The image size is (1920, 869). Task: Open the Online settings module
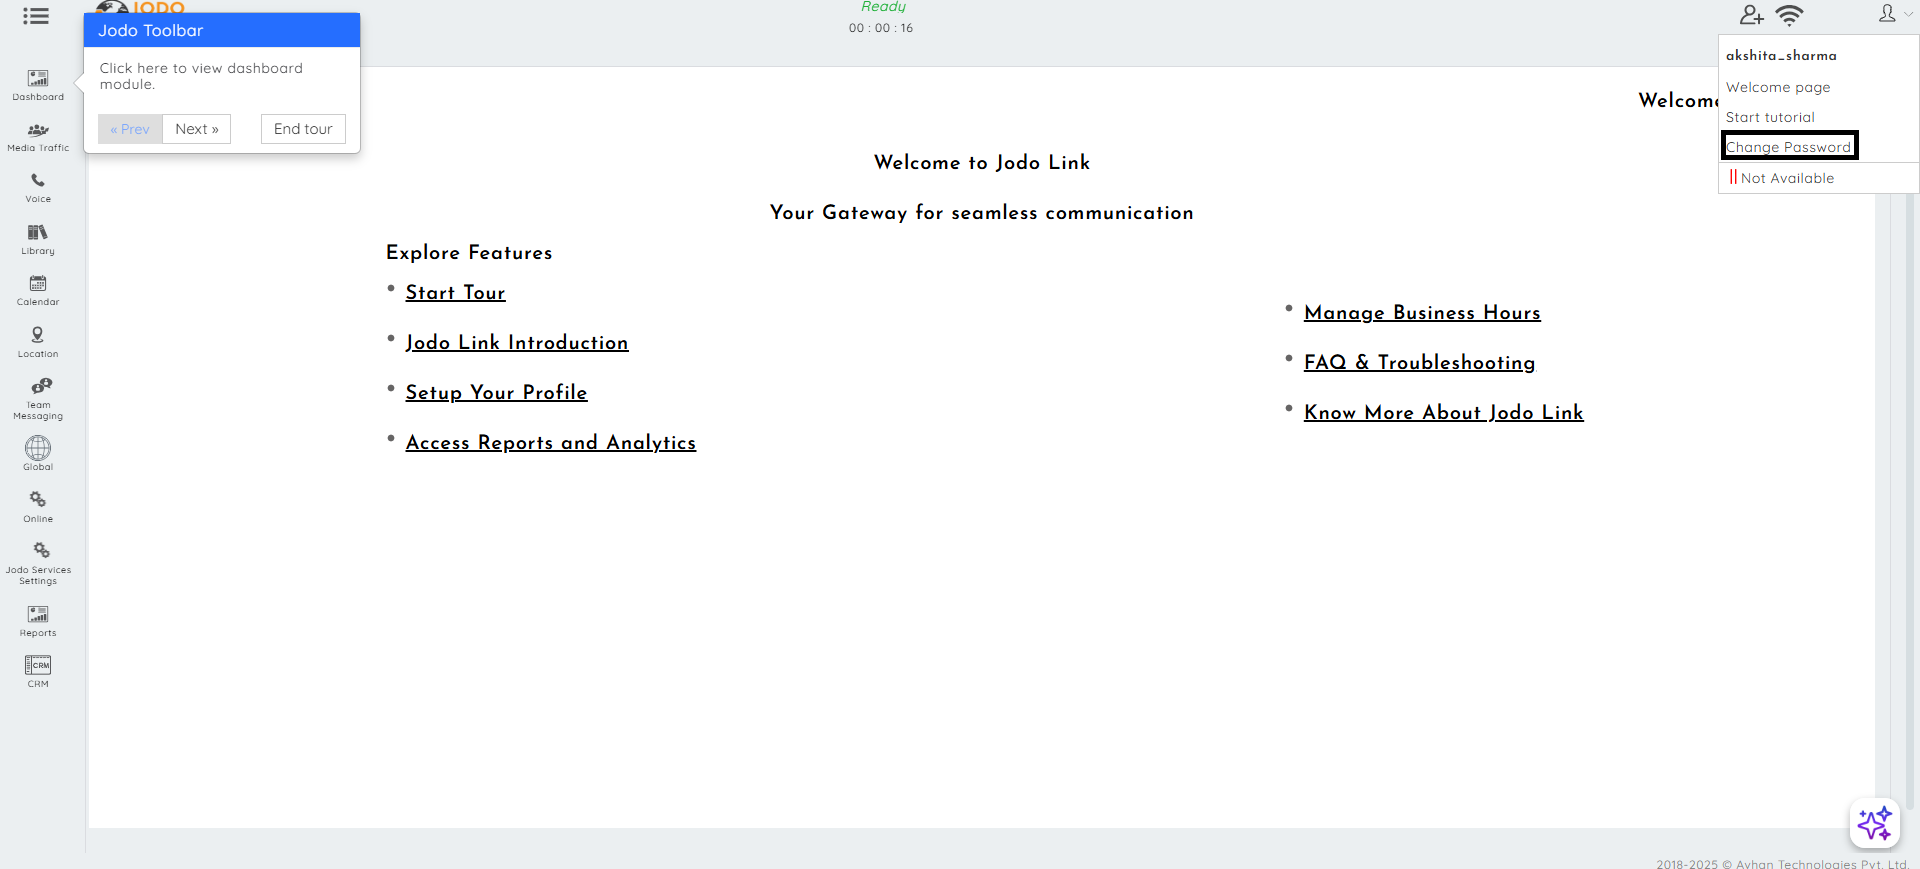coord(38,507)
